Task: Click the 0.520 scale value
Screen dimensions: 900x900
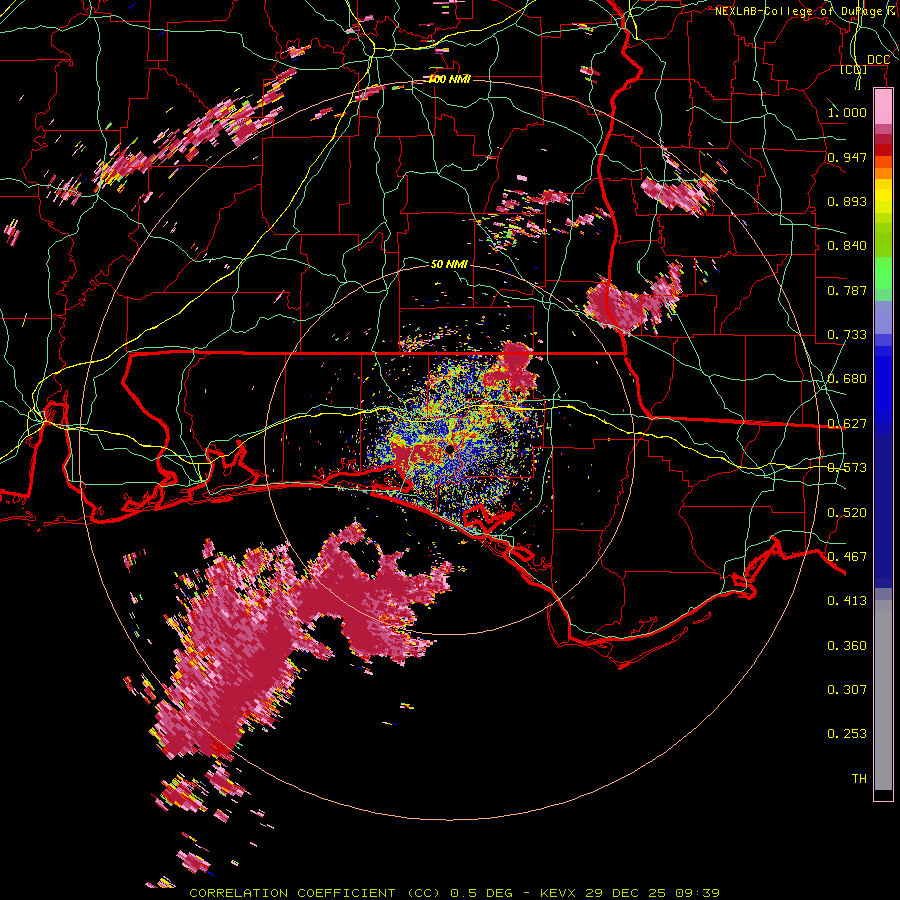Action: coord(847,512)
